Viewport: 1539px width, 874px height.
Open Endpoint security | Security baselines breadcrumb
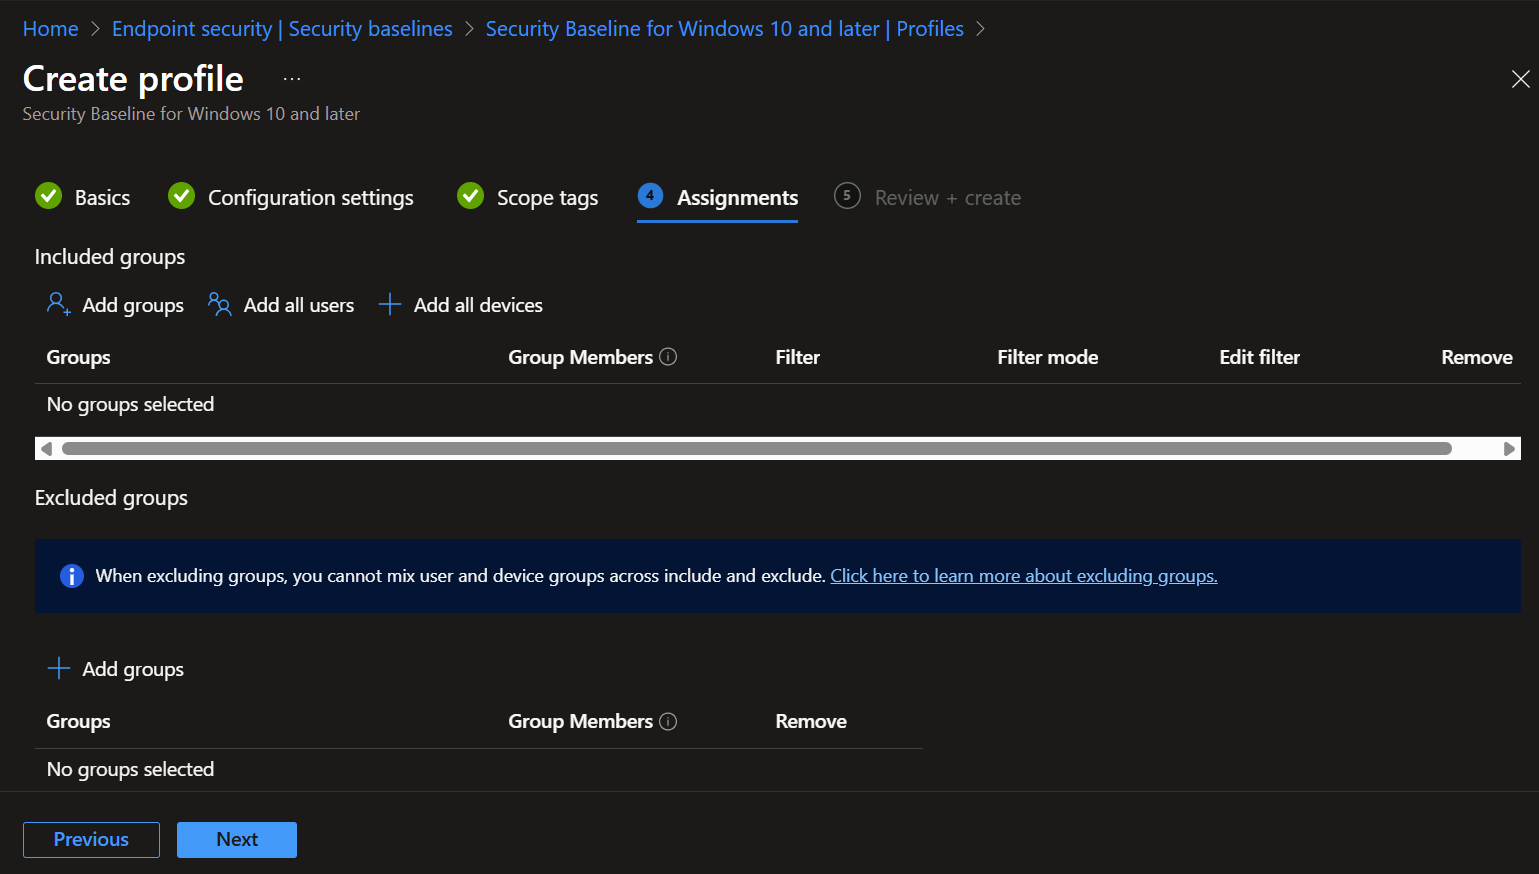(x=282, y=29)
